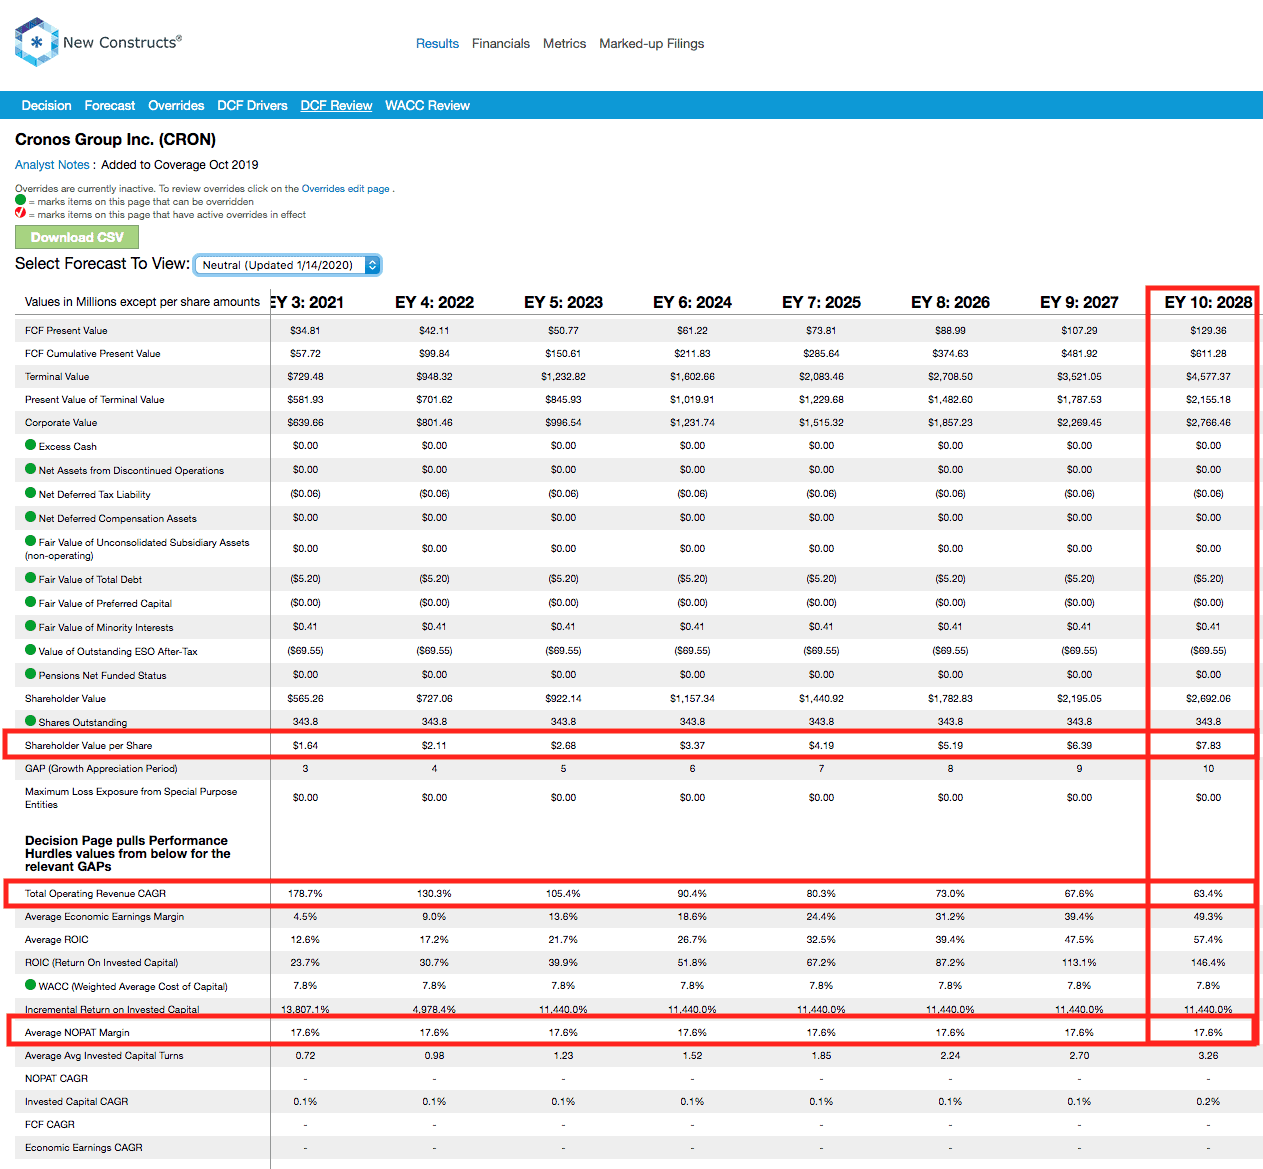
Task: Click the Overrides edit page link
Action: coord(346,188)
